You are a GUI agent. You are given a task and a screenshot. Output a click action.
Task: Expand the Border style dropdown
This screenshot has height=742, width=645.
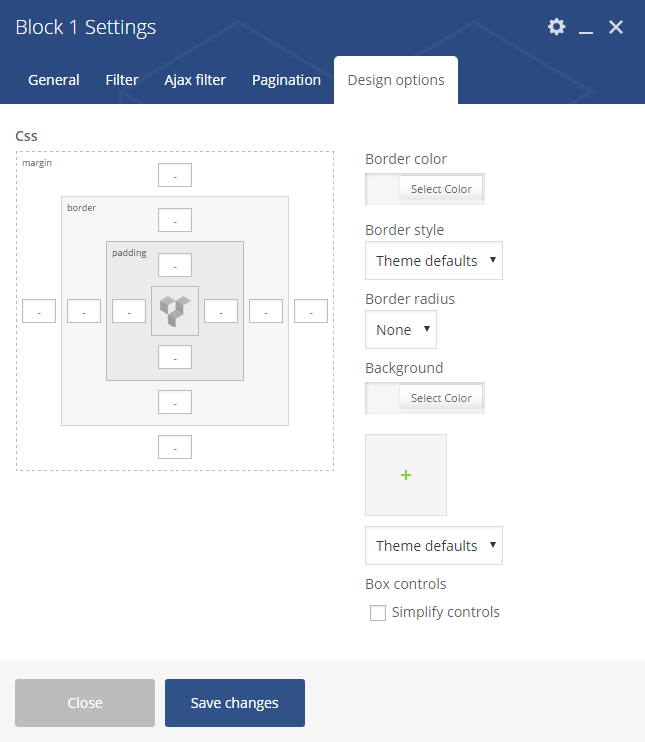click(x=433, y=261)
